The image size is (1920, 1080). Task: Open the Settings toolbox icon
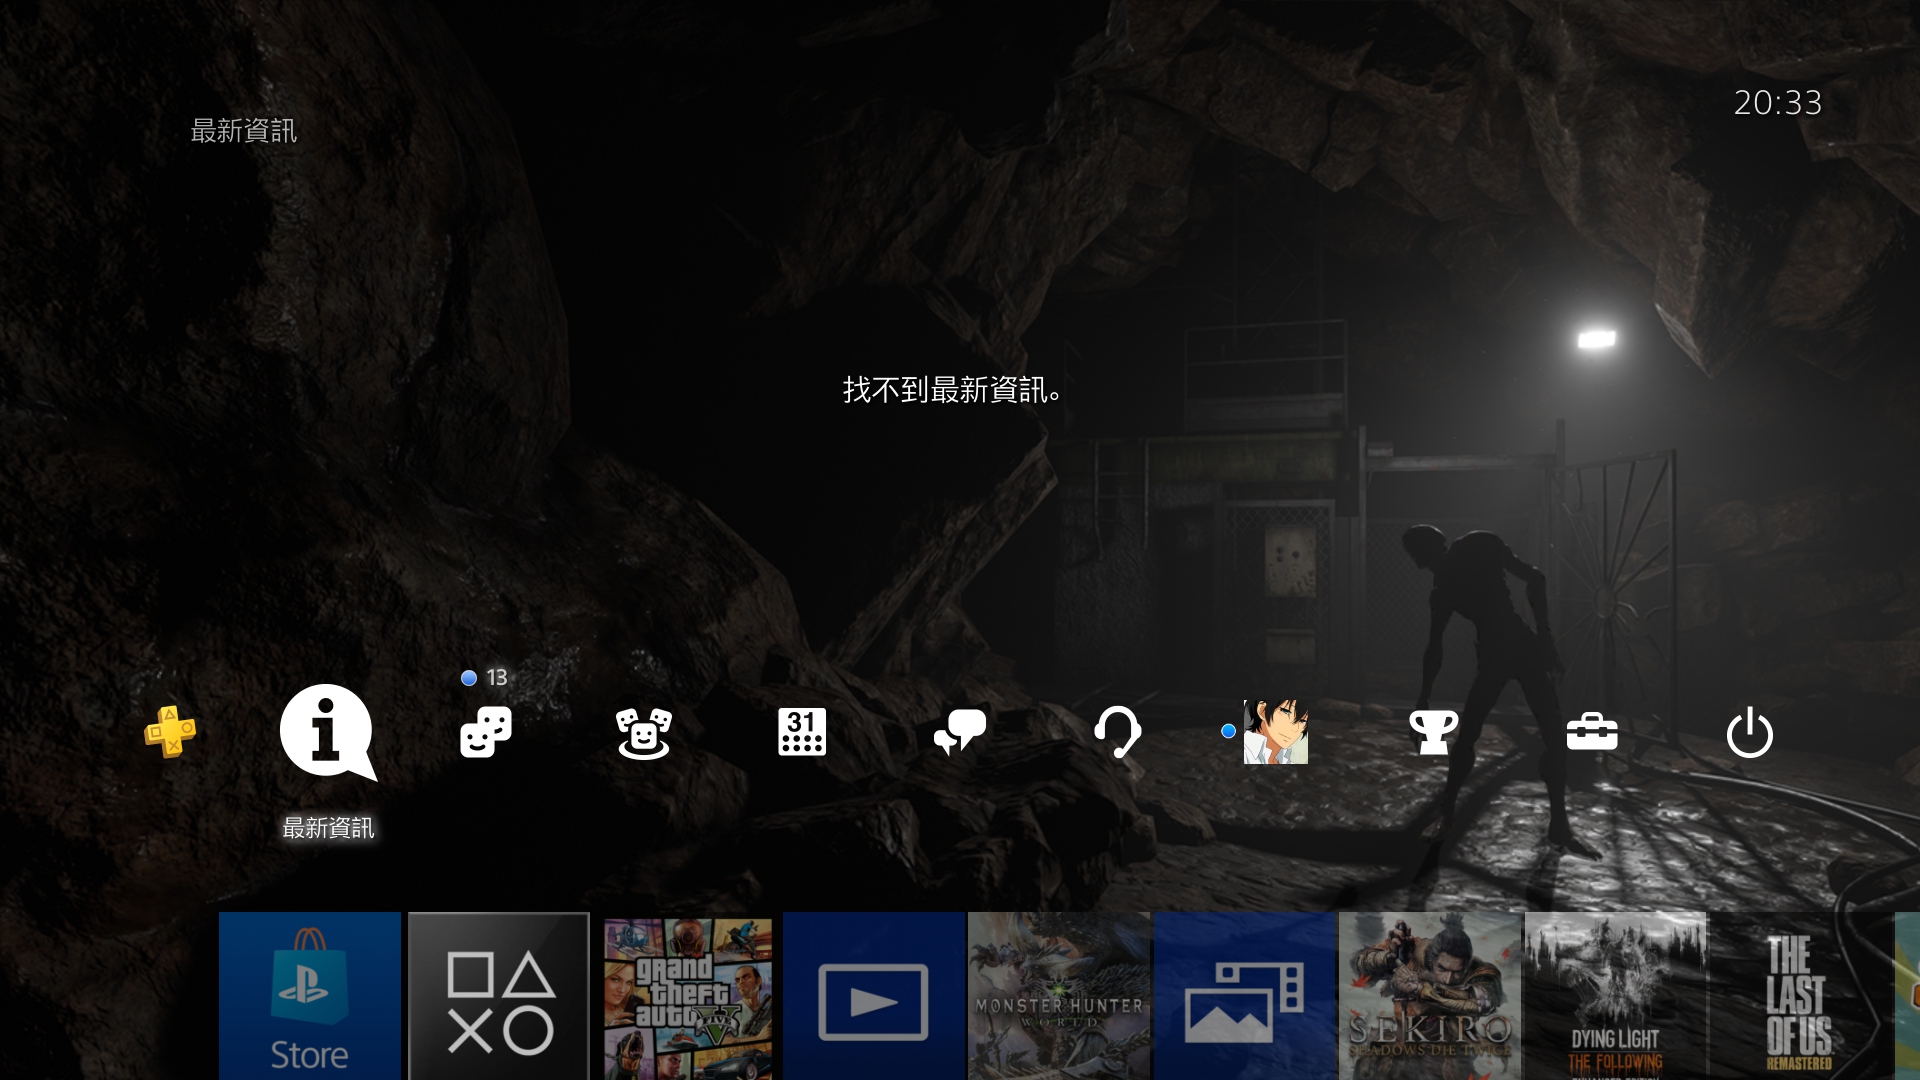(1592, 732)
